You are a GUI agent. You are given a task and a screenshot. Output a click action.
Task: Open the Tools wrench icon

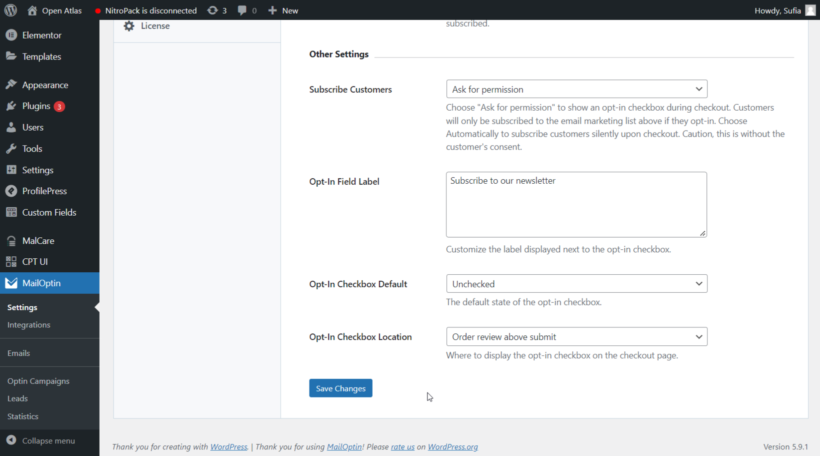[x=11, y=149]
